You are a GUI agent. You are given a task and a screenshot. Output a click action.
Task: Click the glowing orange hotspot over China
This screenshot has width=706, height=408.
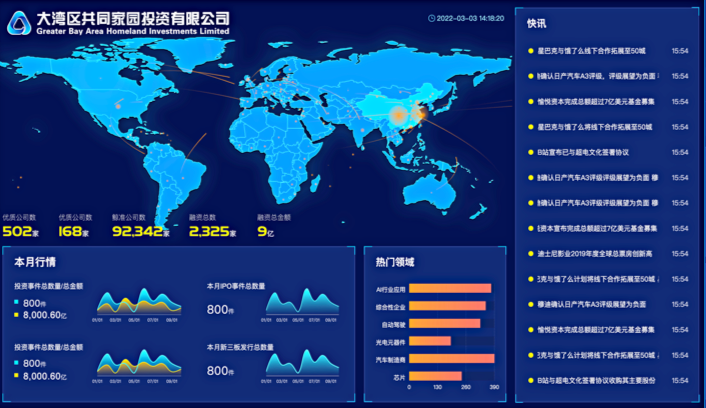[x=398, y=117]
